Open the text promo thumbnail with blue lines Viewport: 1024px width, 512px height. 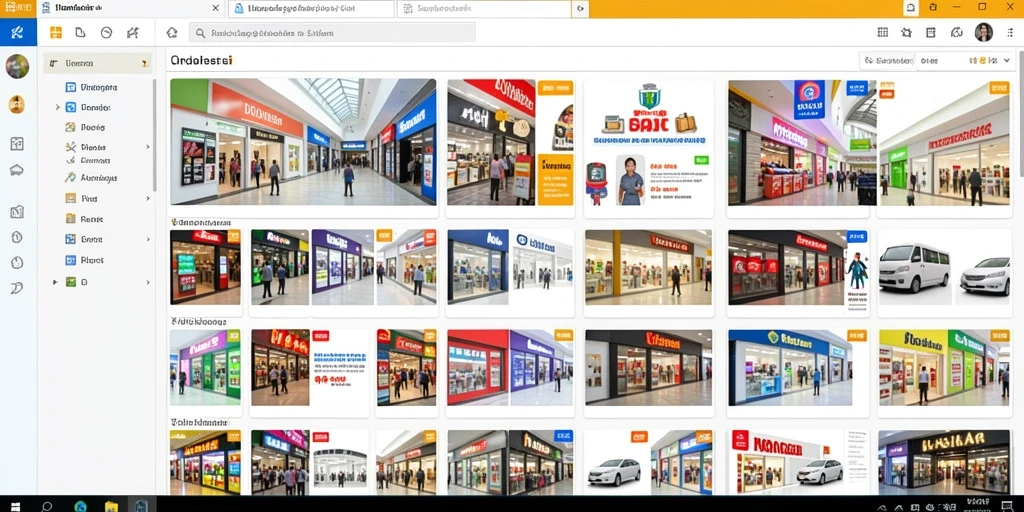tap(340, 367)
